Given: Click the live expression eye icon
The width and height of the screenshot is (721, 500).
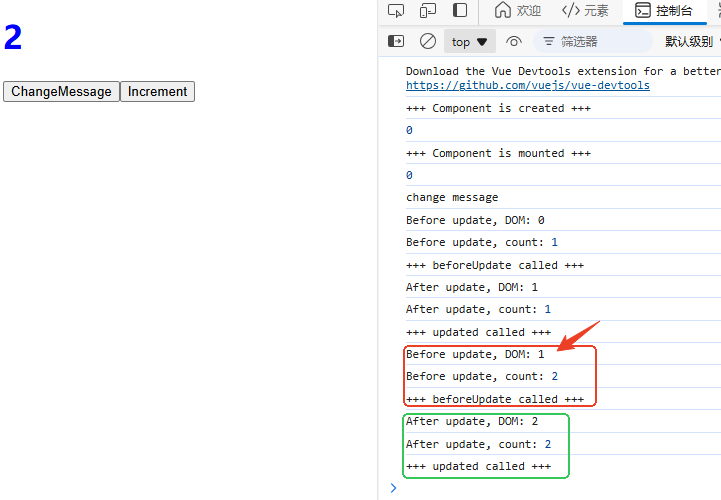Looking at the screenshot, I should pos(514,42).
